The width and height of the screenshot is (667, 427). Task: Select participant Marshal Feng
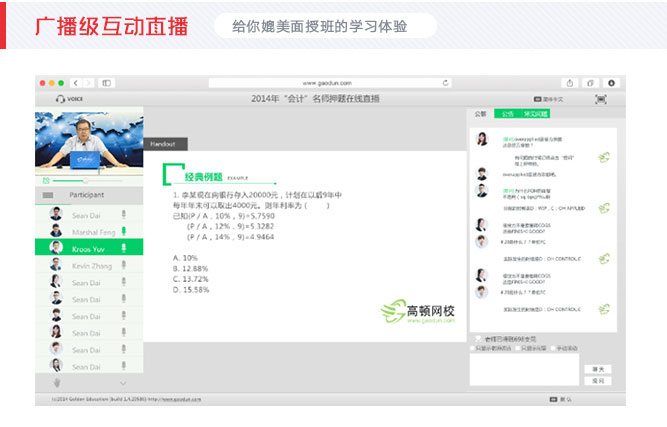pyautogui.click(x=89, y=231)
